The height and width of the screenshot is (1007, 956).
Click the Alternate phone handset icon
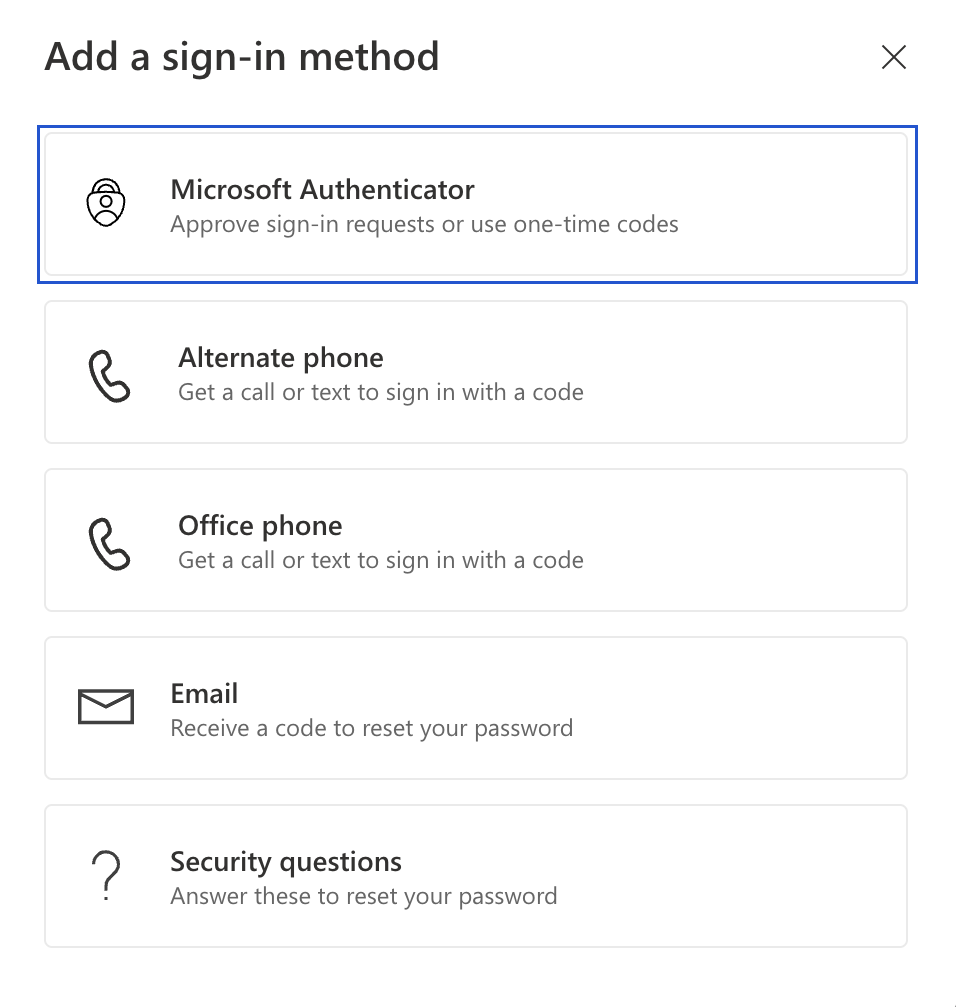pos(110,373)
